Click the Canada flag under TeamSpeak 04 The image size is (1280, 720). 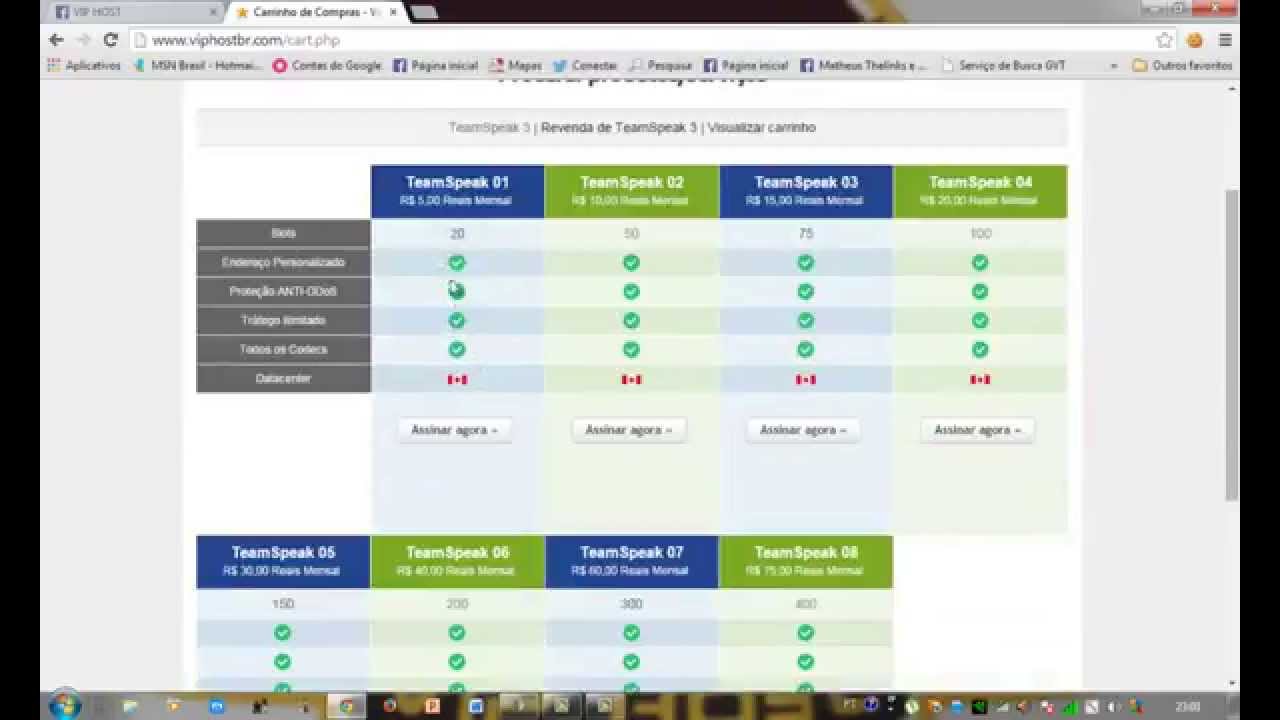tap(980, 379)
